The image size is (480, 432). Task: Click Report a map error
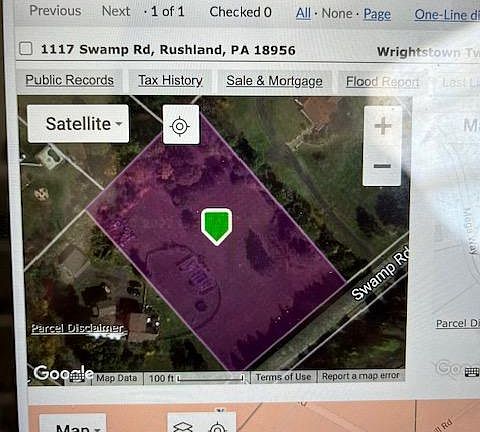361,376
